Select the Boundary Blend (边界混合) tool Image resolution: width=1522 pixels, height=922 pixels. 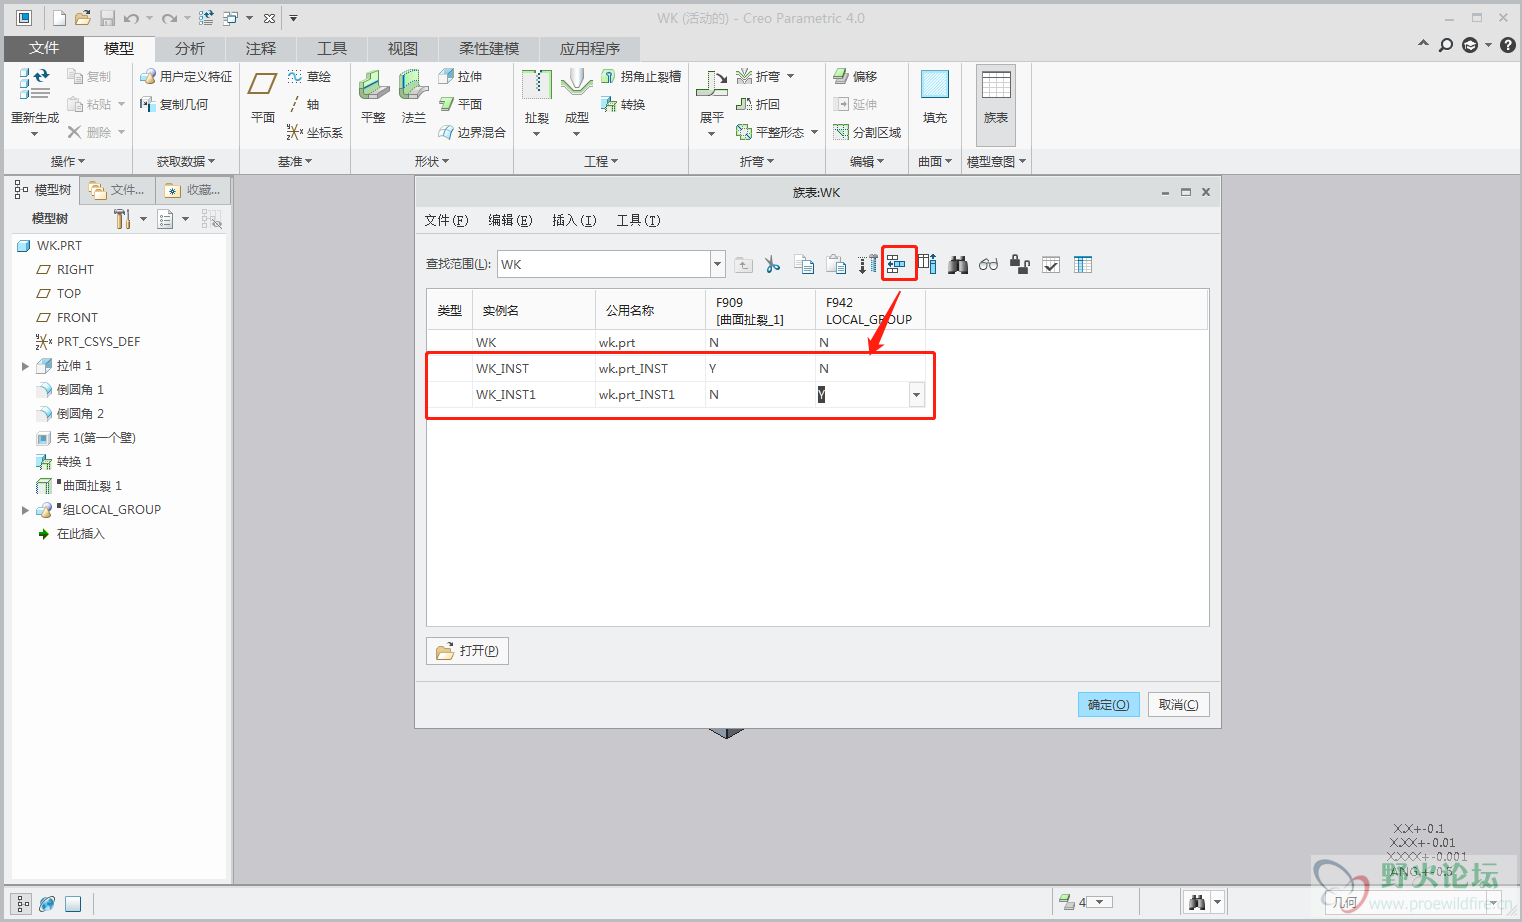[x=473, y=132]
